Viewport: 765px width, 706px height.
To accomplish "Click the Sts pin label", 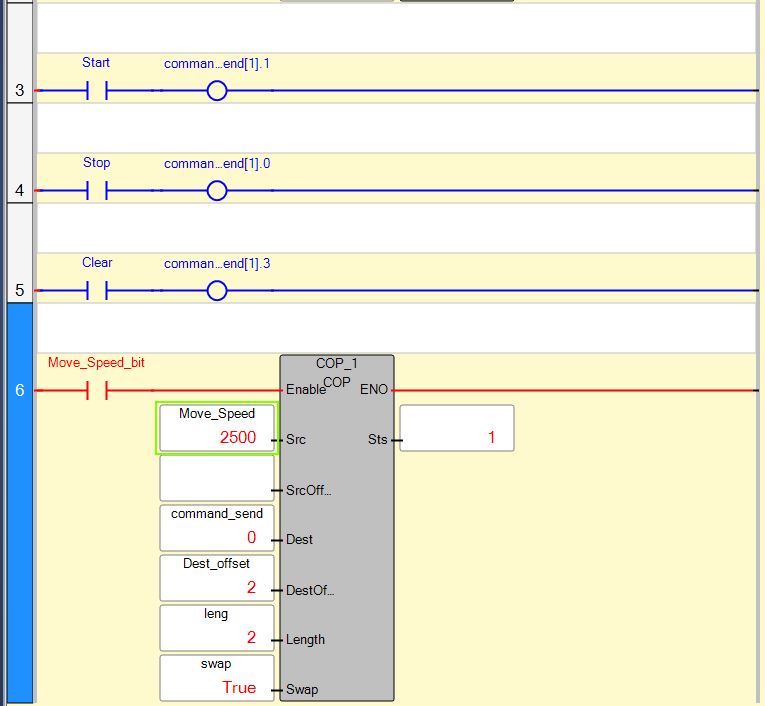I will [x=378, y=440].
